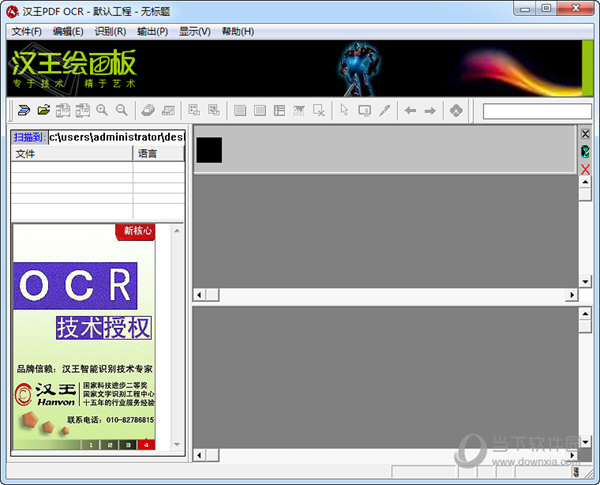Open the 输出(P) menu
The image size is (600, 485).
click(x=153, y=31)
